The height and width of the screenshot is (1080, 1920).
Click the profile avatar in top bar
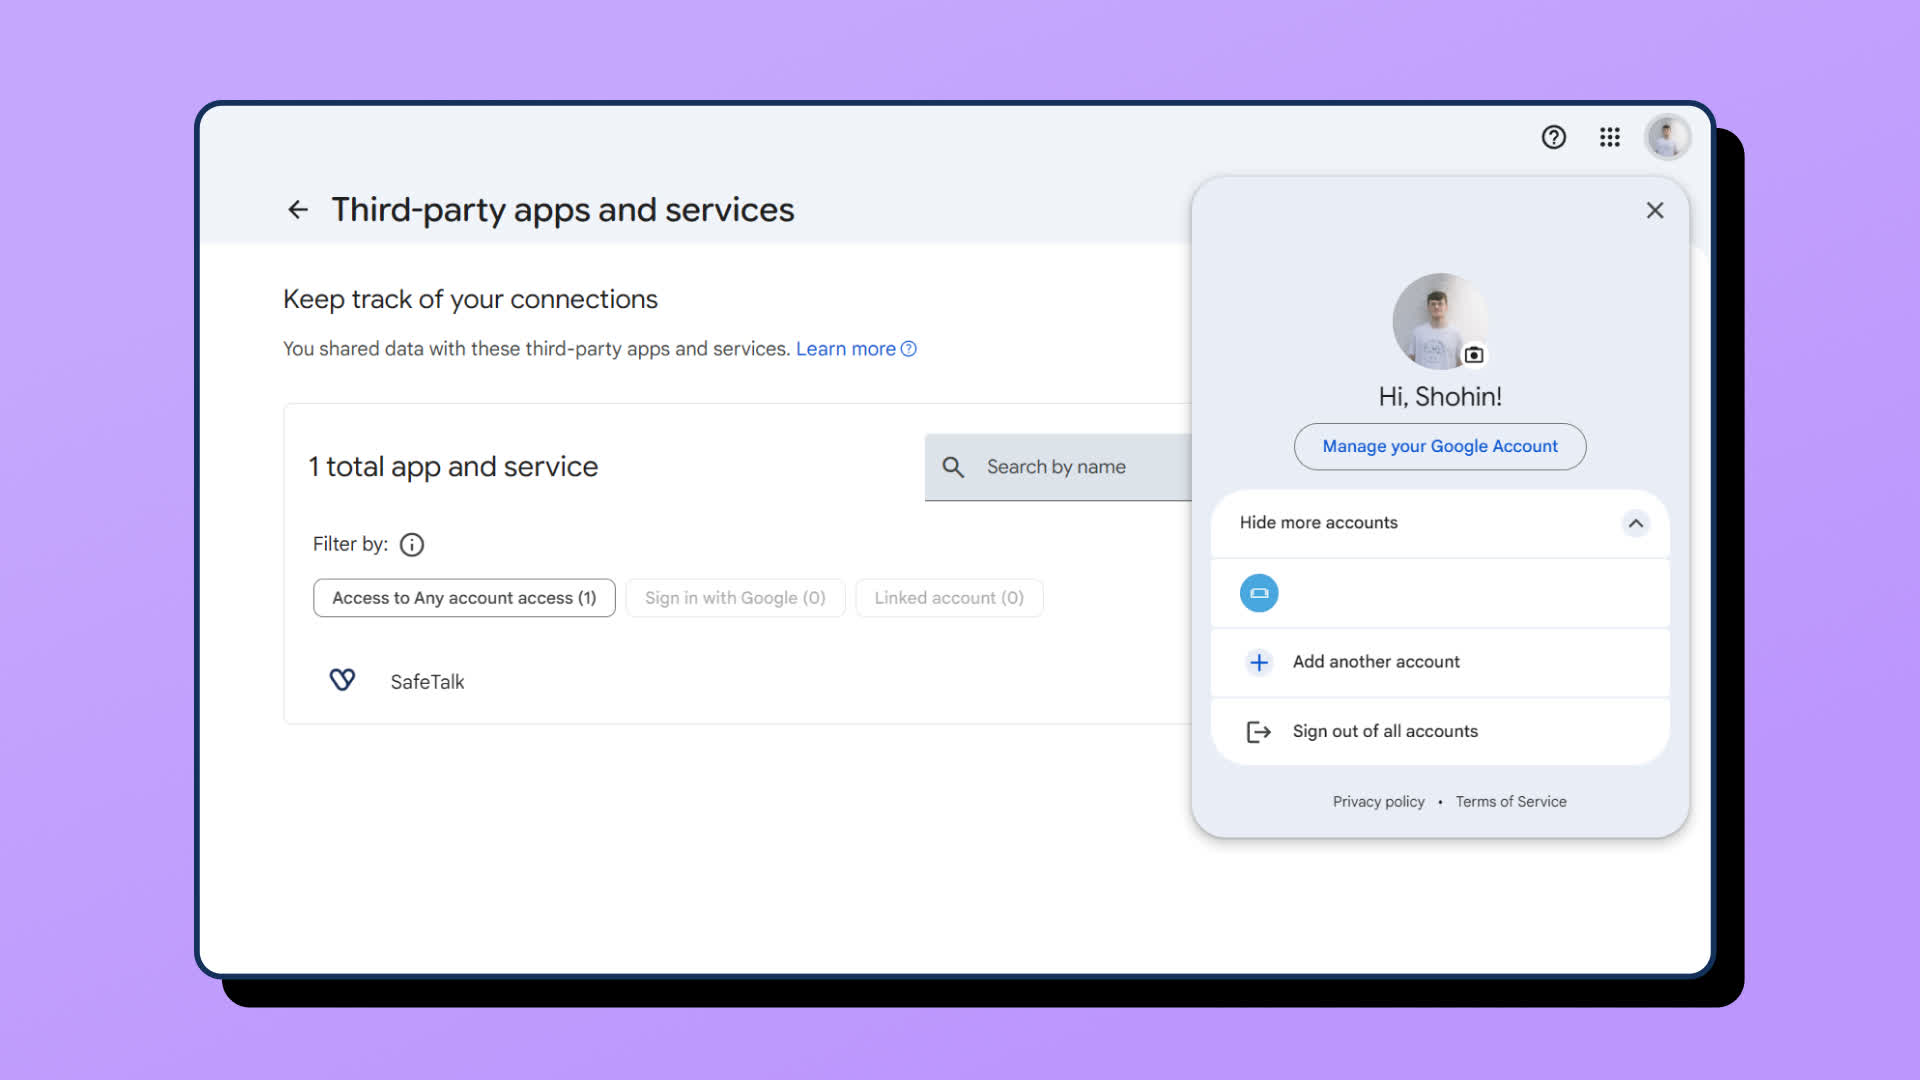[1667, 137]
